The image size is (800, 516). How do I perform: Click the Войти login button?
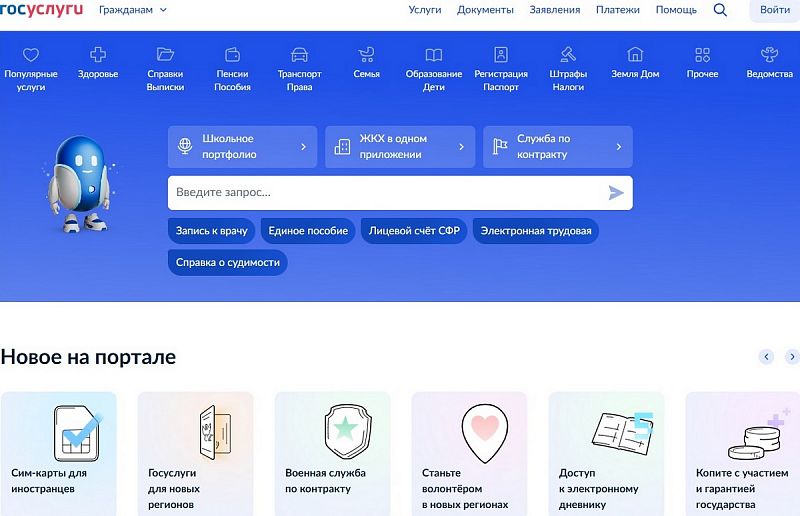pyautogui.click(x=774, y=10)
